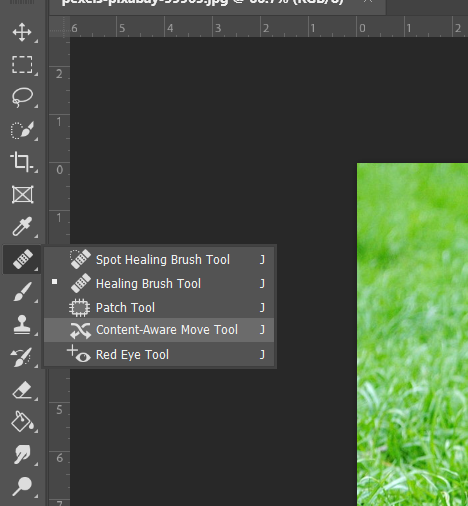
Task: Select the Paint Bucket tool
Action: pyautogui.click(x=22, y=422)
